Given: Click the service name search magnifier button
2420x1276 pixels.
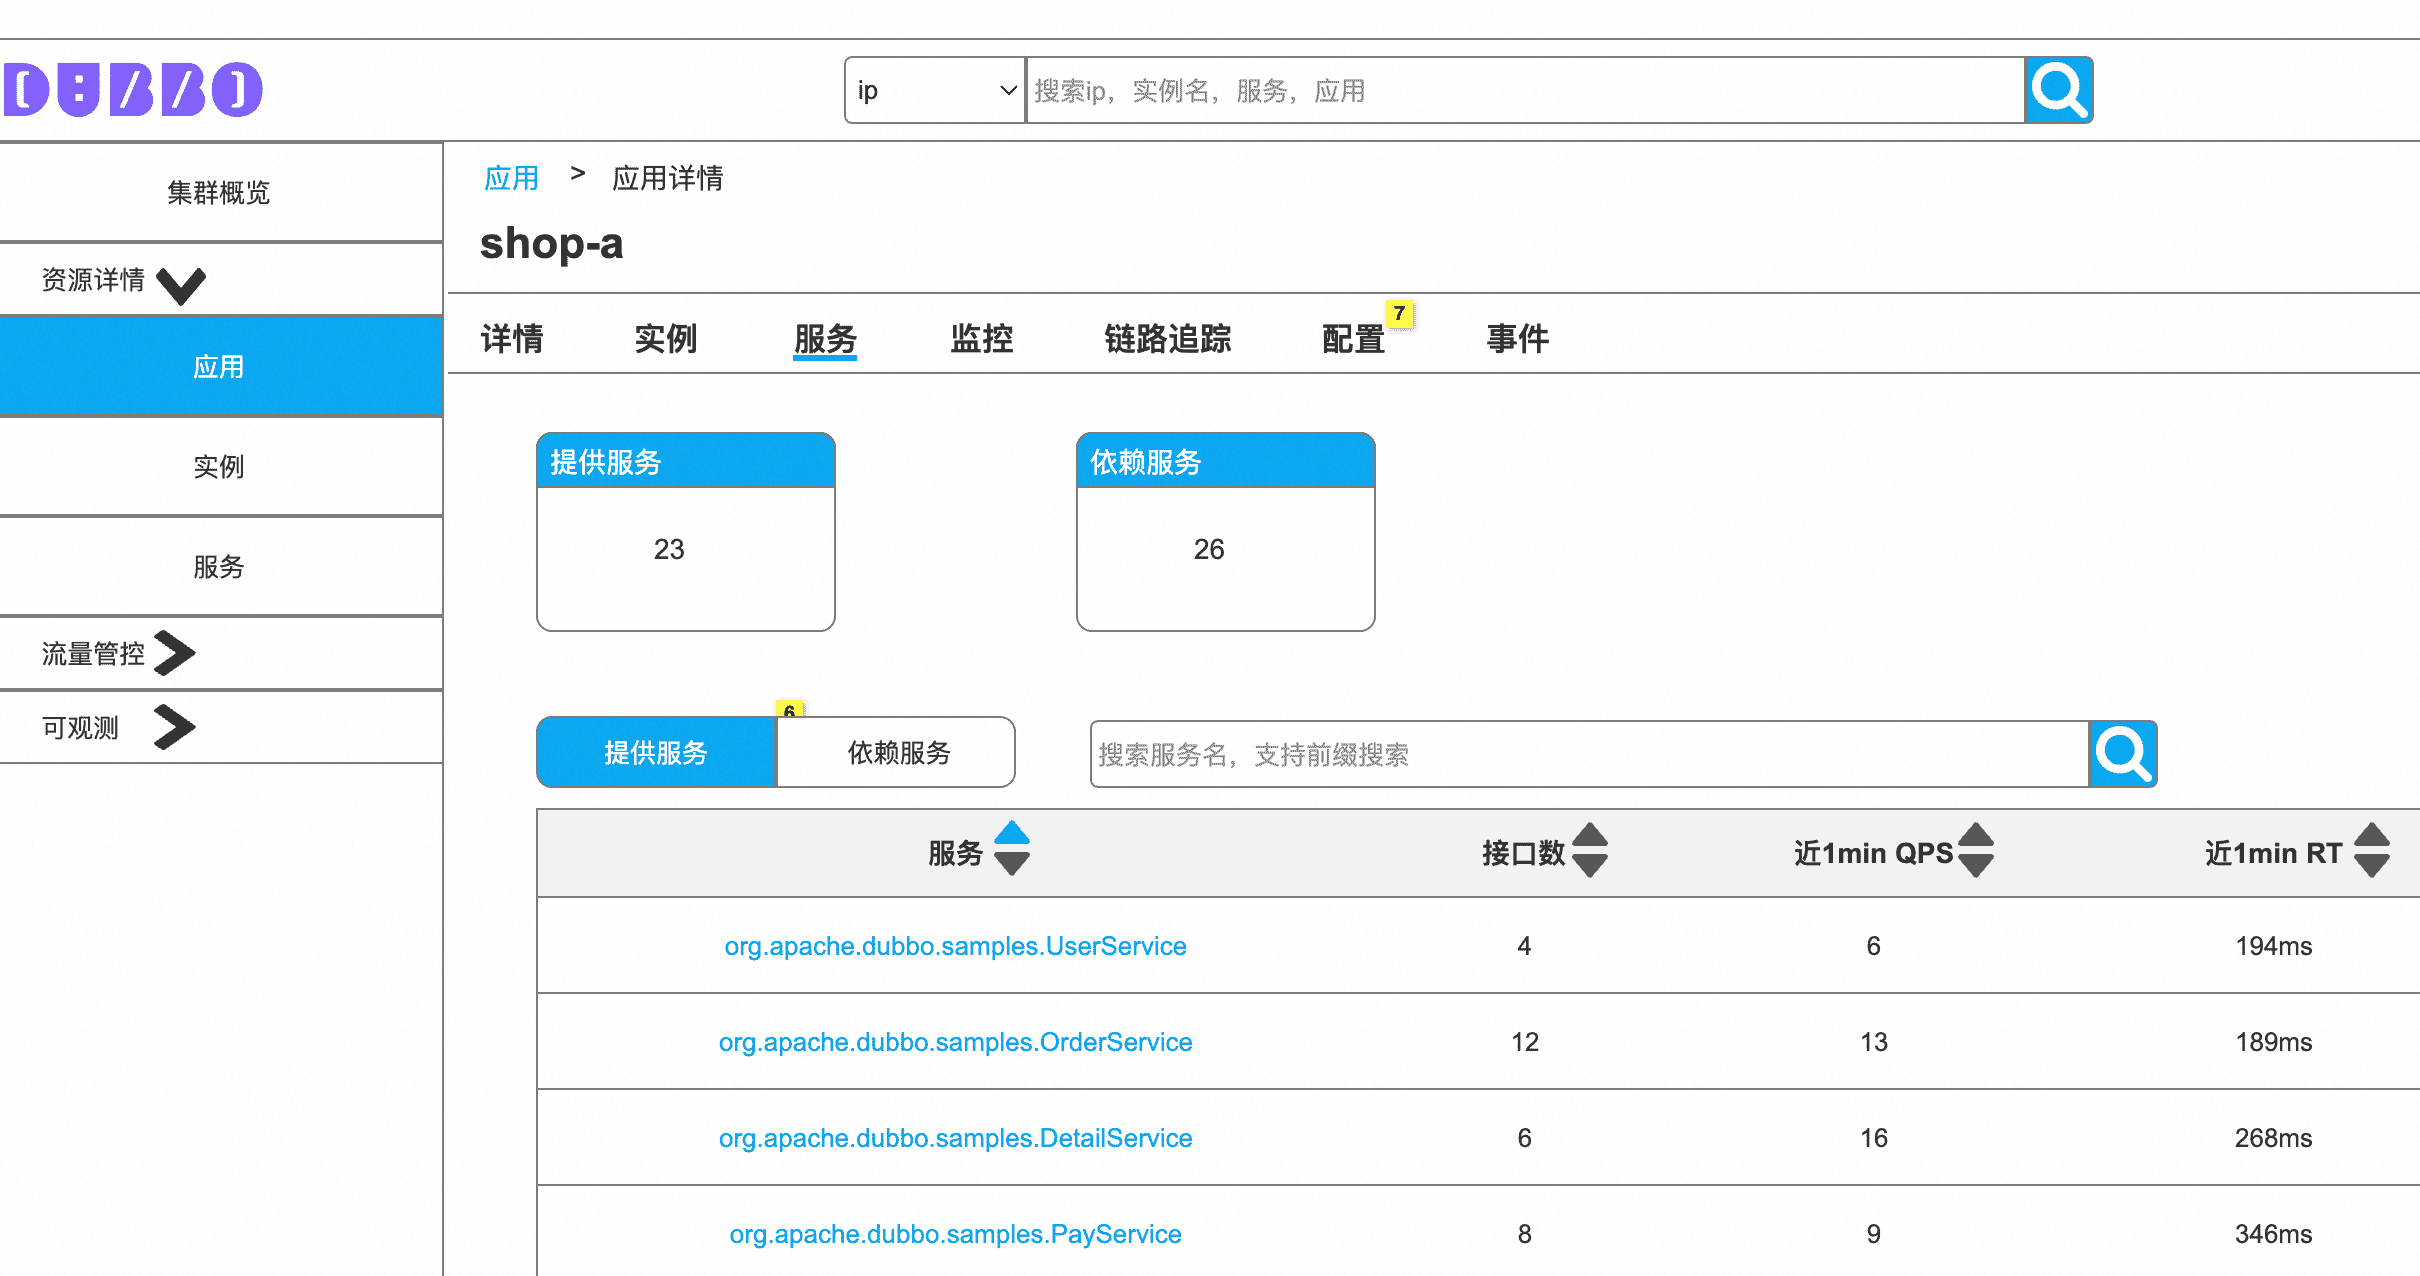Looking at the screenshot, I should pyautogui.click(x=2122, y=754).
